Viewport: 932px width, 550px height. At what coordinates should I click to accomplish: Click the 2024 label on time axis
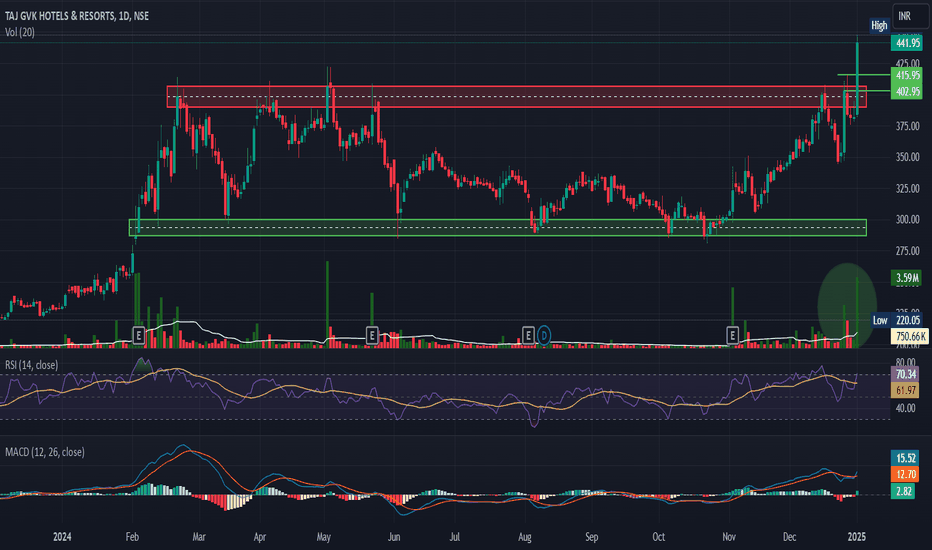[62, 537]
